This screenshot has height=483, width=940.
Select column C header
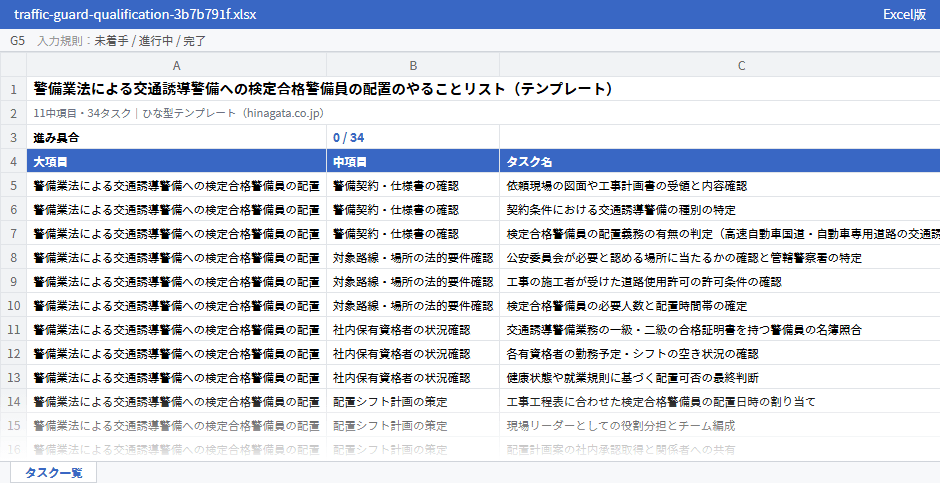point(719,65)
